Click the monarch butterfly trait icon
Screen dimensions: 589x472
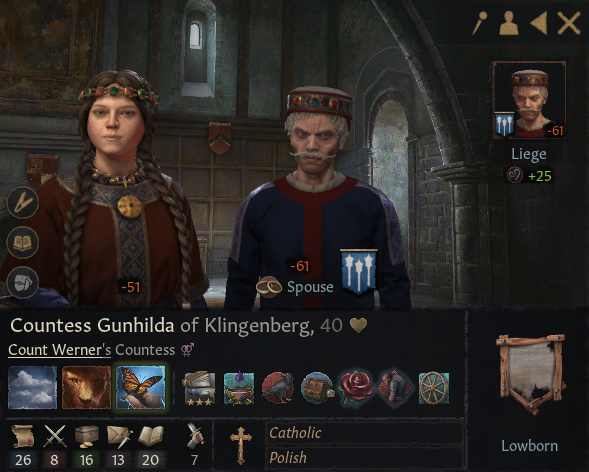(x=140, y=387)
